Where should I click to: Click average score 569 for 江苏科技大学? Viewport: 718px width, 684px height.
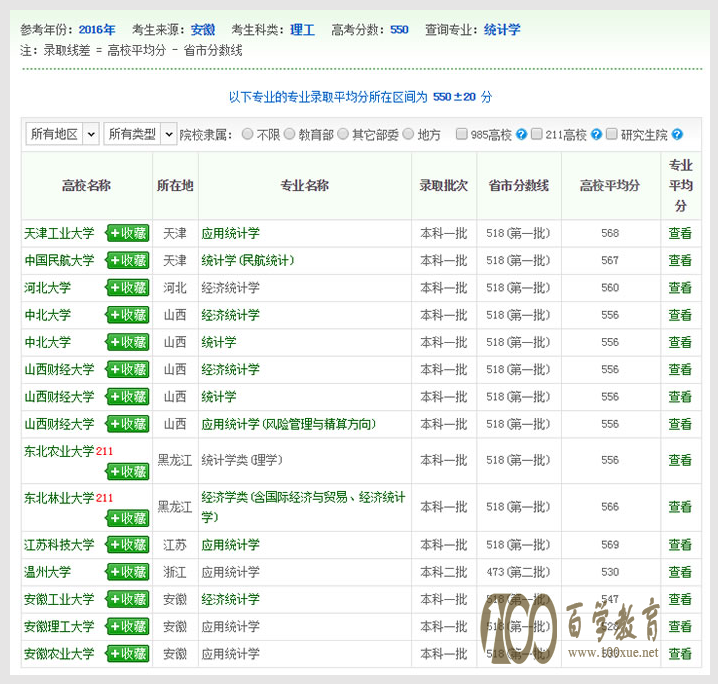[610, 544]
